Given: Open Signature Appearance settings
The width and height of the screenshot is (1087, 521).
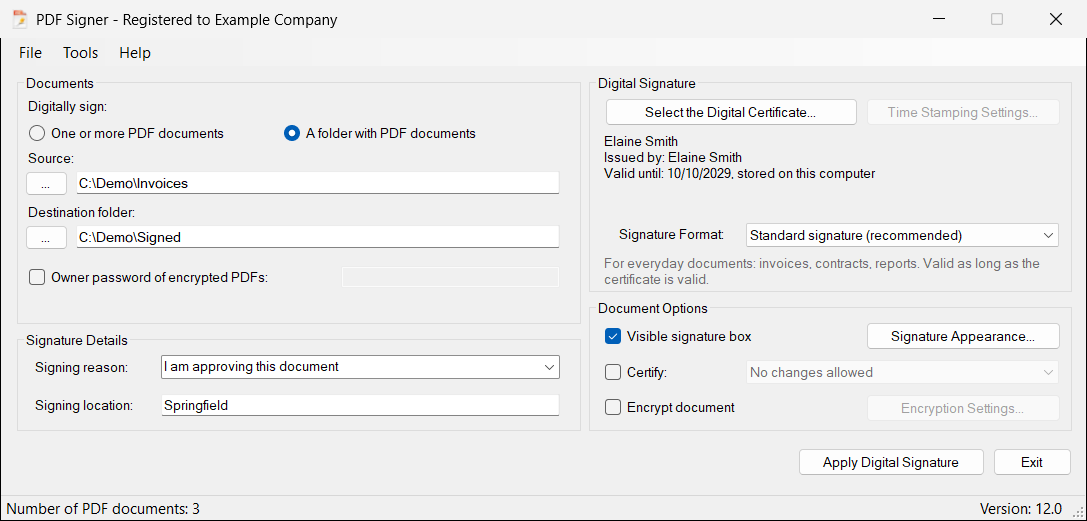Looking at the screenshot, I should (x=963, y=336).
